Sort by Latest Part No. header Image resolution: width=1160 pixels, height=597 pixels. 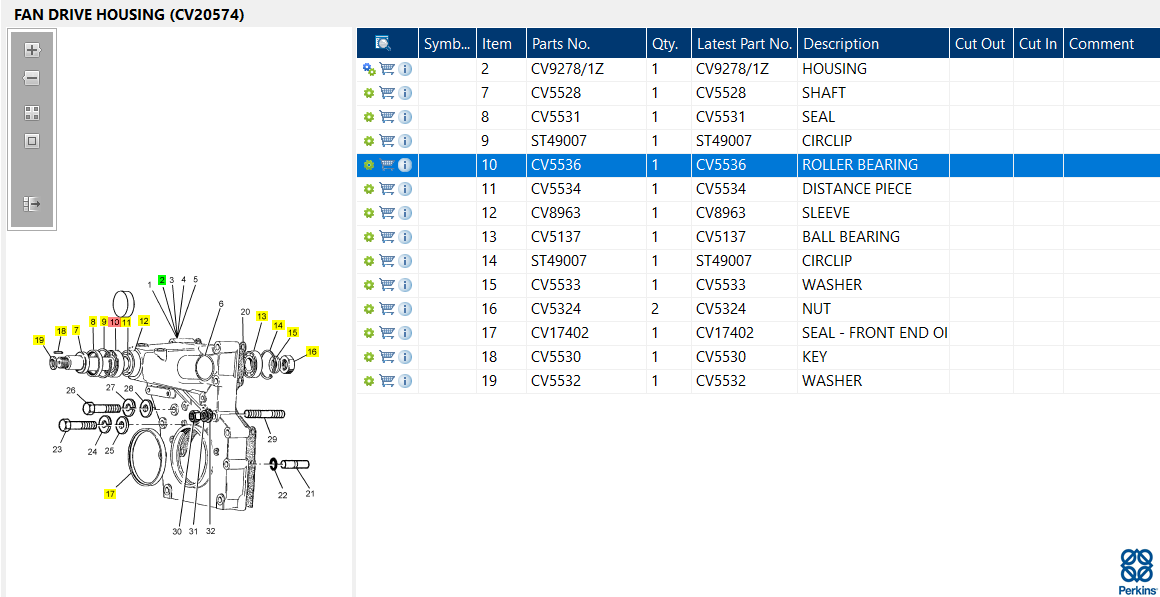pos(744,44)
